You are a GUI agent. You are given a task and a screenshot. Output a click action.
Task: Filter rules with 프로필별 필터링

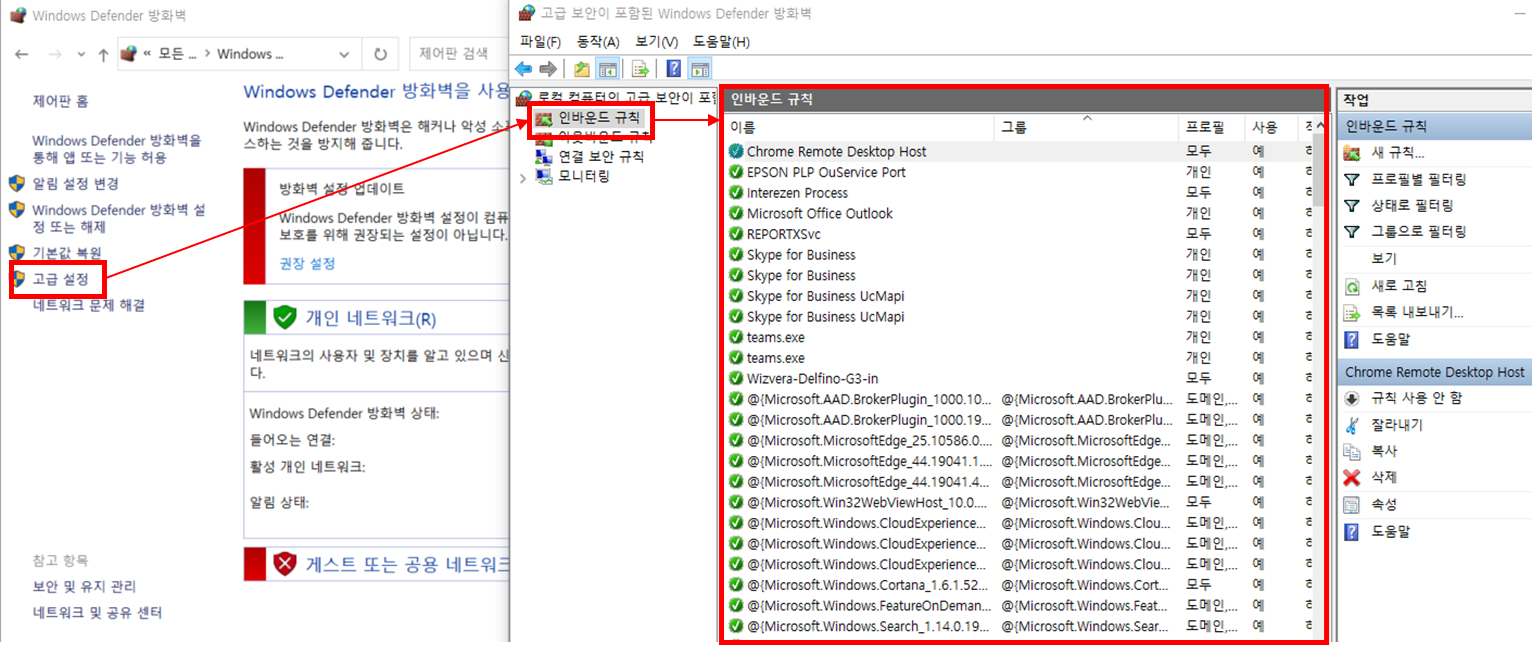1418,179
